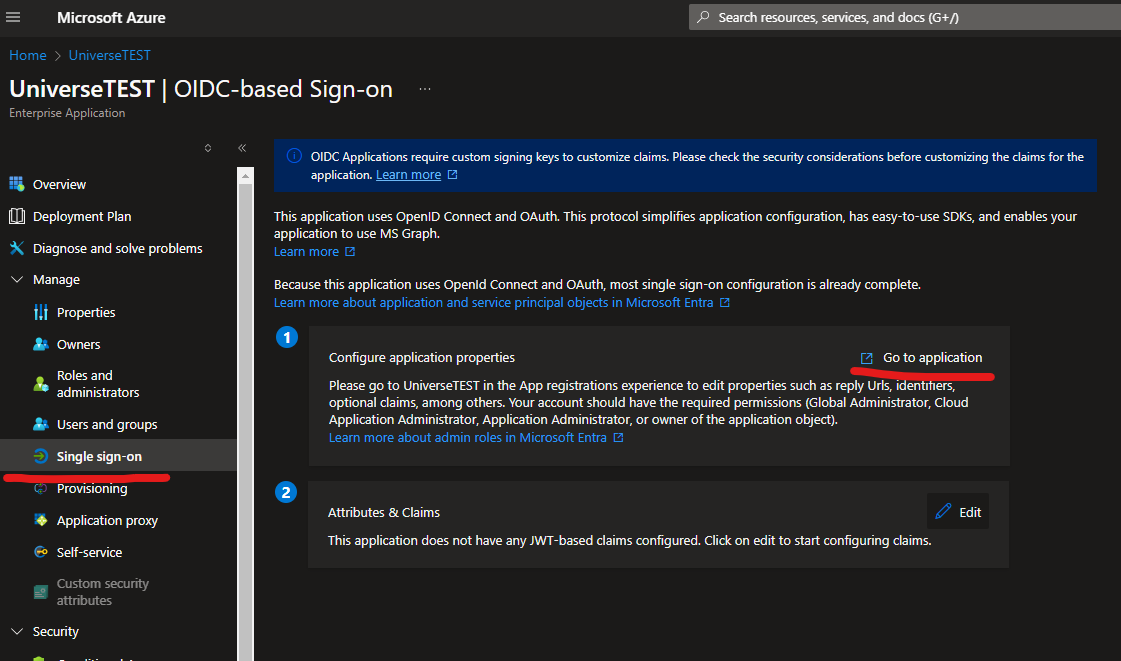This screenshot has height=661, width=1121.
Task: Click the Diagnose and solve problems wrench icon
Action: tap(16, 248)
